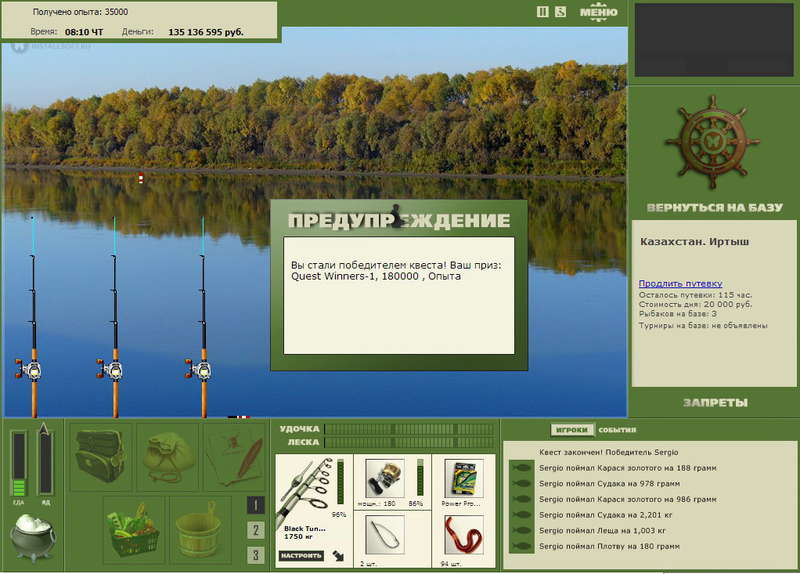Viewport: 800px width, 574px height.
Task: Click the ЛЕСКА tension bar
Action: click(x=409, y=442)
